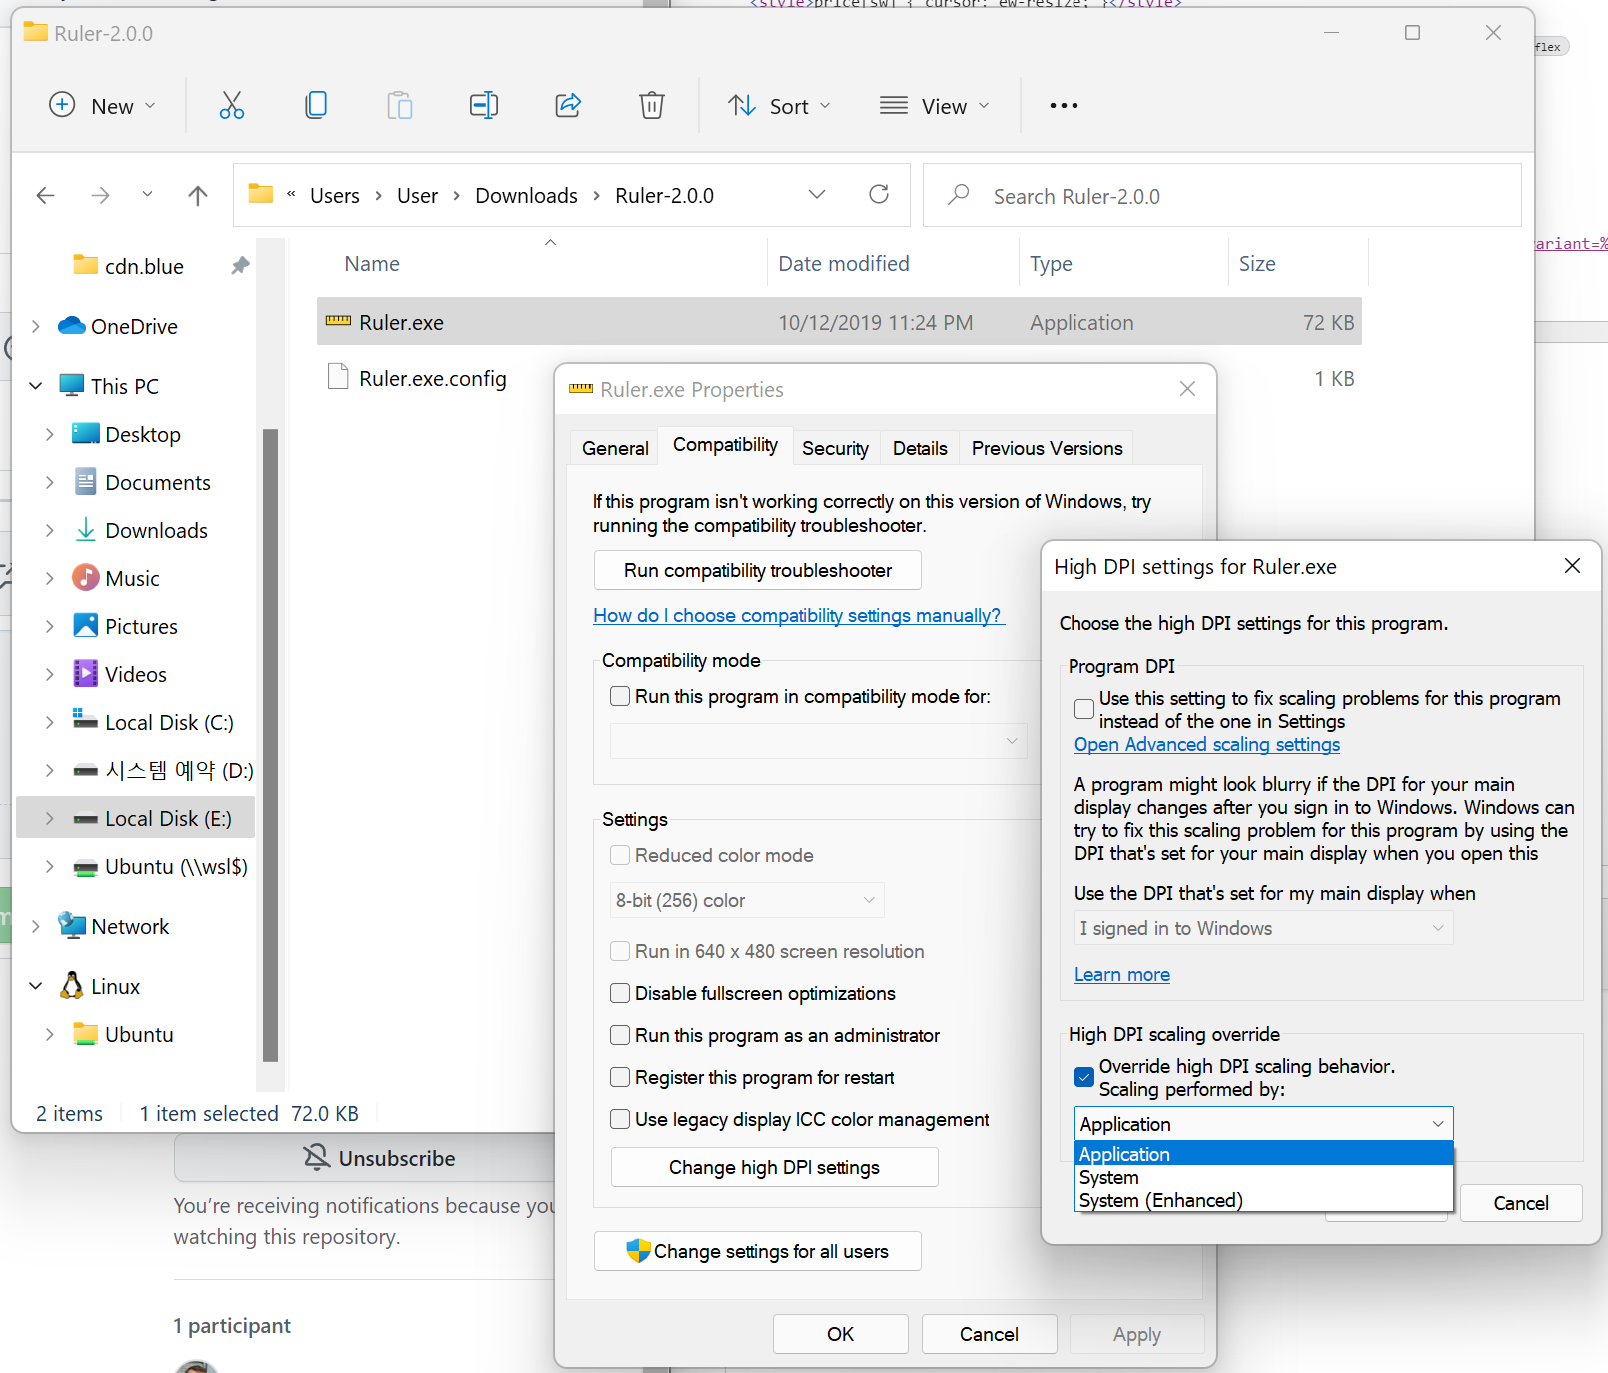Open the recent locations chevron dropdown
Image resolution: width=1608 pixels, height=1373 pixels.
[x=147, y=195]
